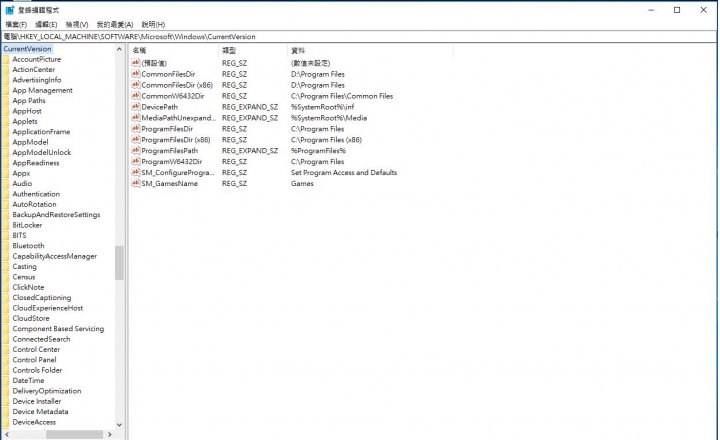
Task: Select the DeviceAccess key
Action: pos(34,422)
